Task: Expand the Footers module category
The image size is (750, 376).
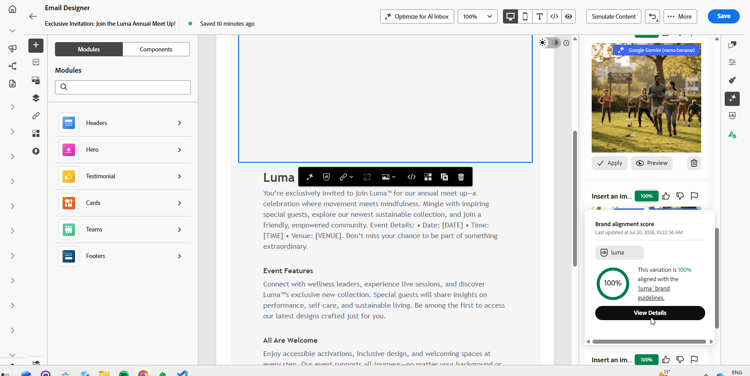Action: [123, 256]
